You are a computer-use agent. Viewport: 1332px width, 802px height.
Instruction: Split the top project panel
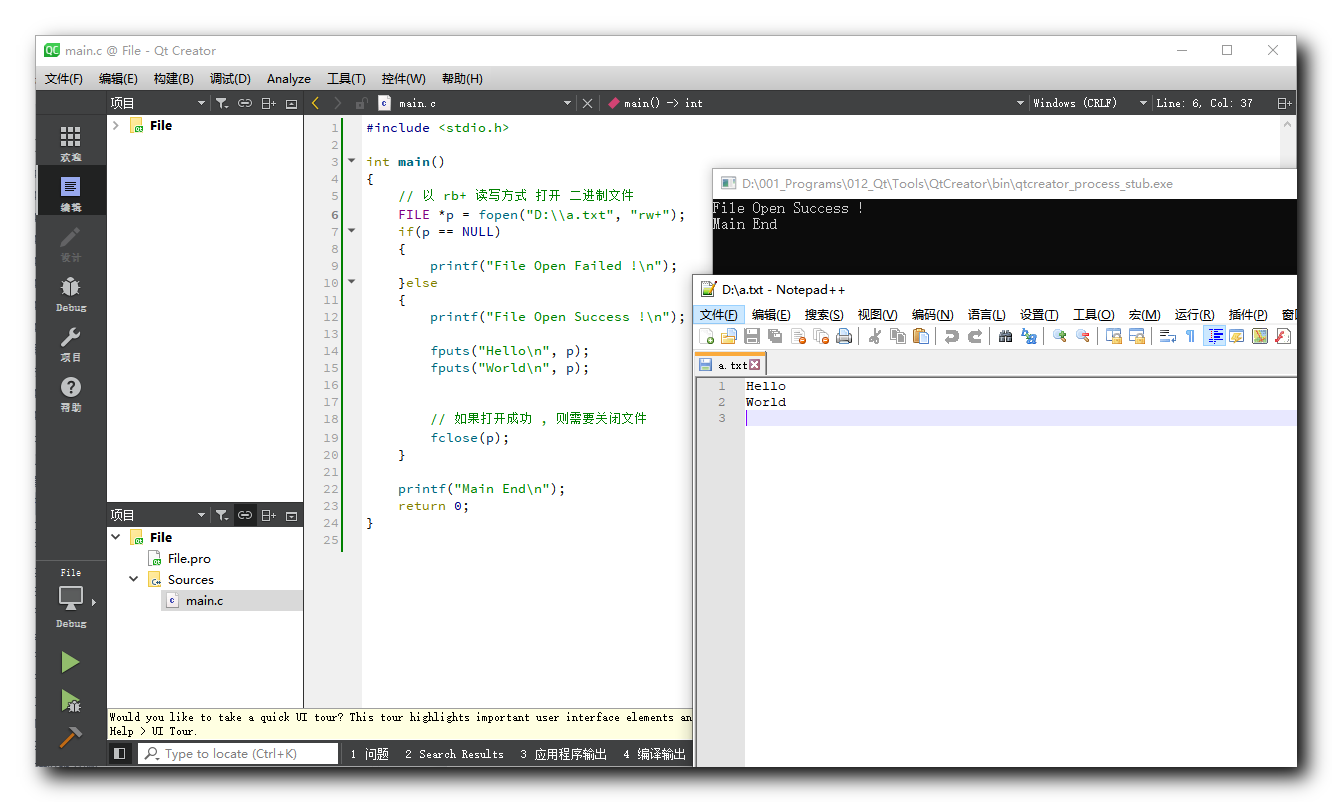point(268,103)
